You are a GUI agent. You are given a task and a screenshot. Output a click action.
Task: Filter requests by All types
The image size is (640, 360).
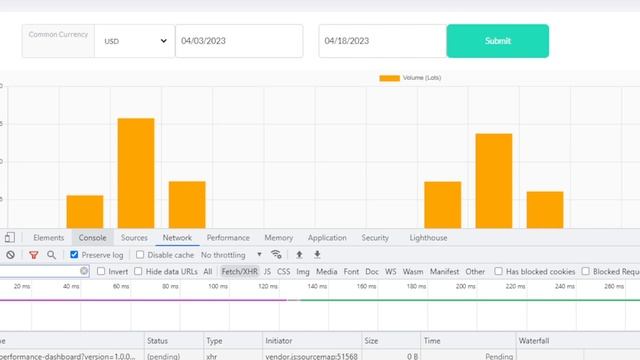208,271
